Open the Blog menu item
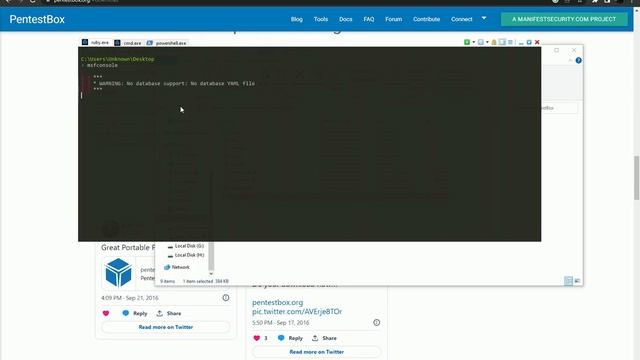The height and width of the screenshot is (360, 640). [x=297, y=19]
